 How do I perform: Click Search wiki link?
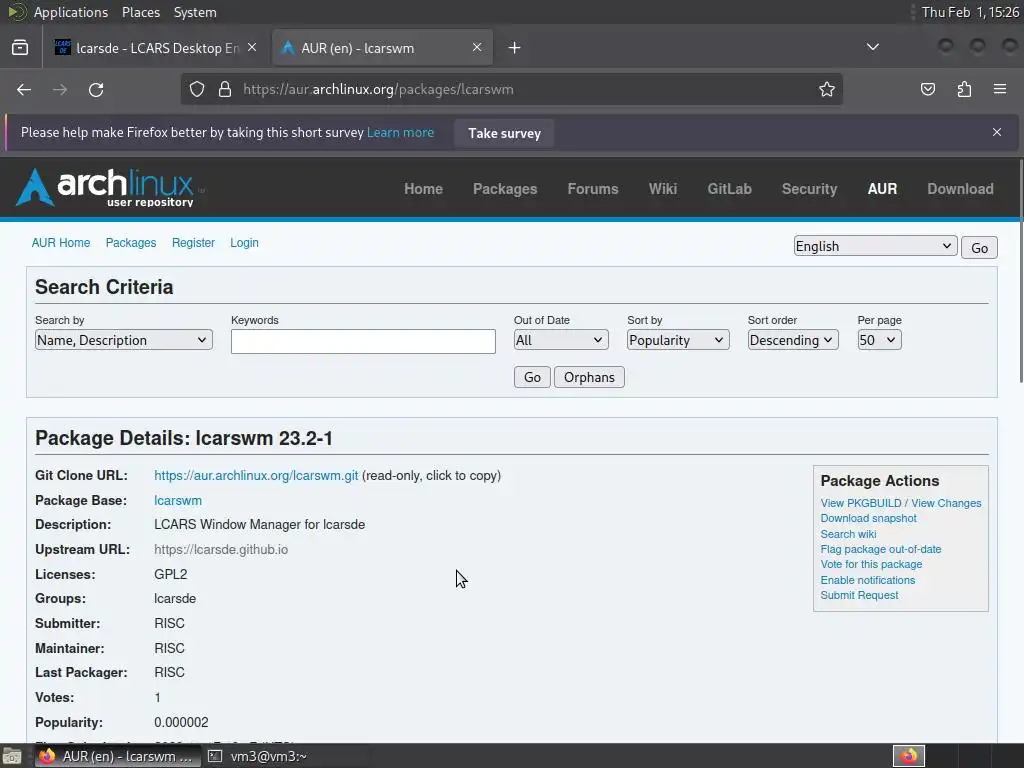(x=848, y=534)
